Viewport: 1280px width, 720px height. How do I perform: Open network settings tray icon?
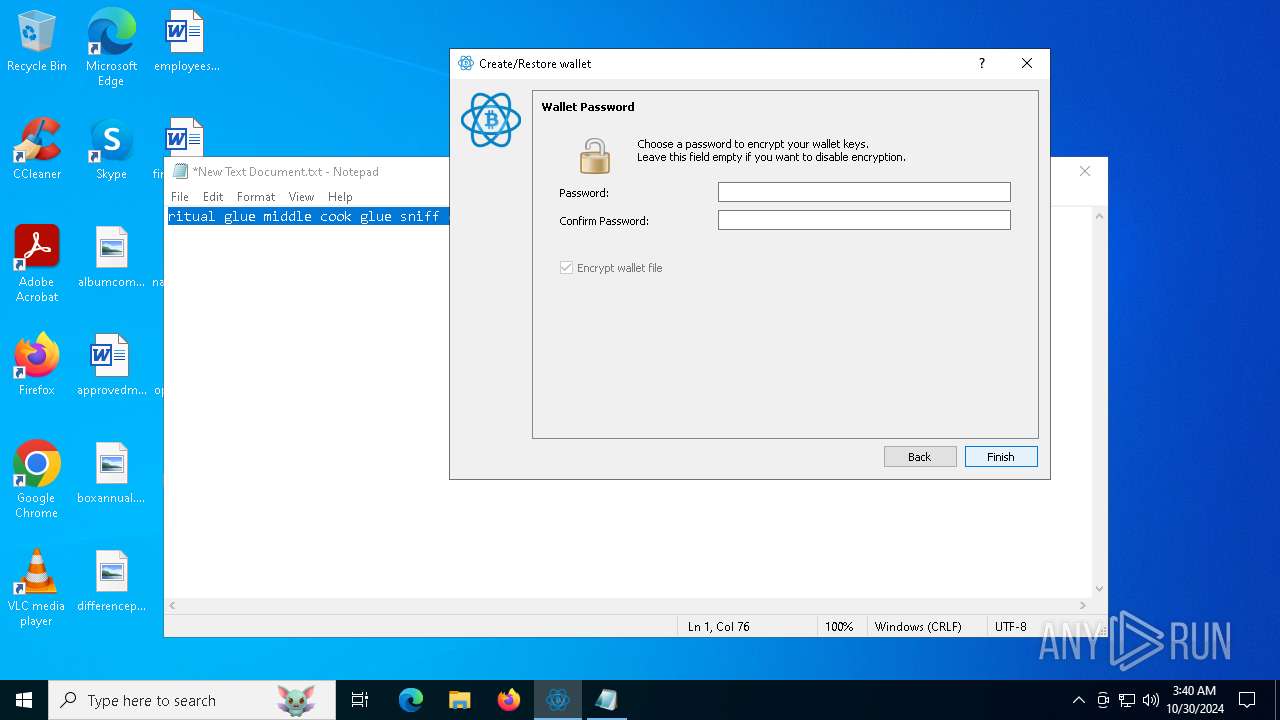pos(1127,700)
